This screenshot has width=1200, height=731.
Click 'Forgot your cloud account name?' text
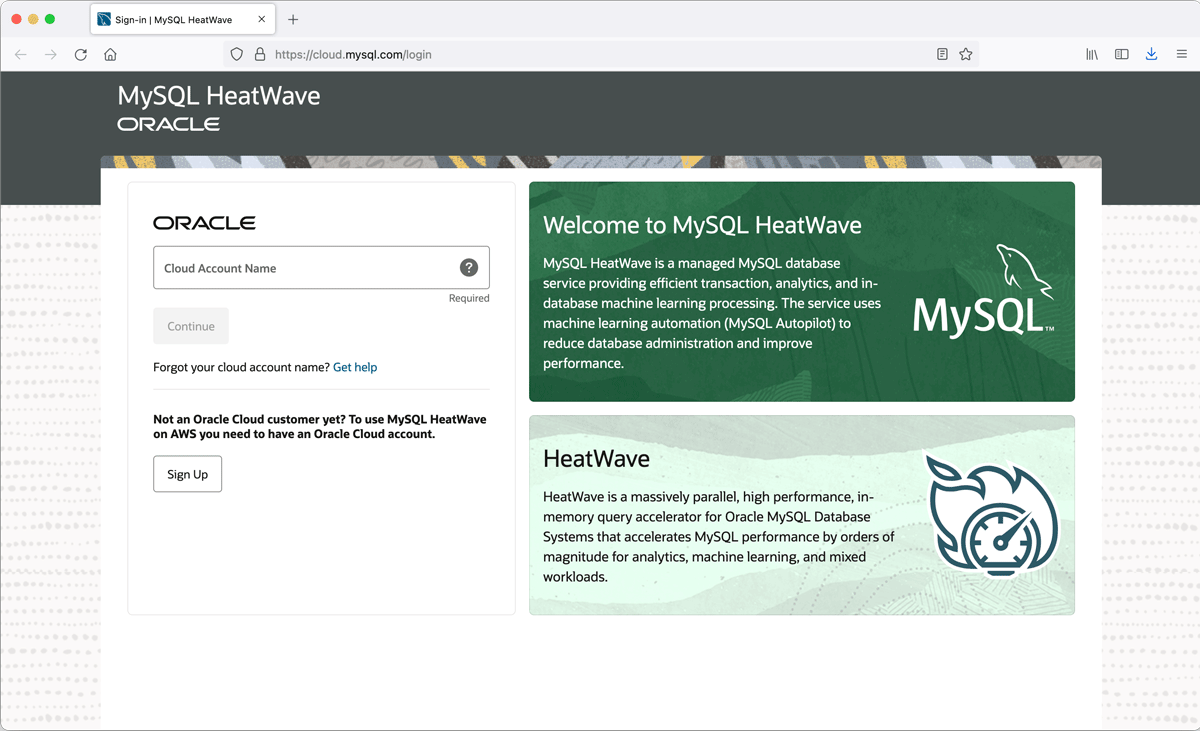coord(241,367)
